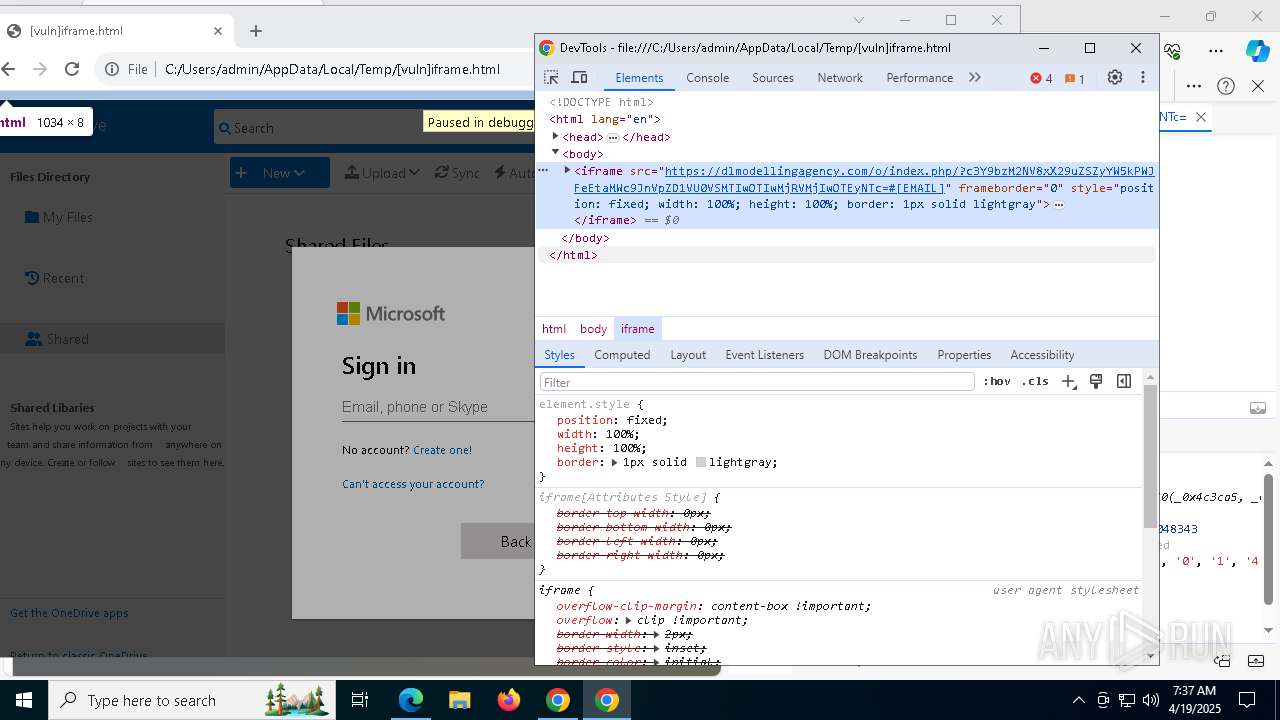Select body in the breadcrumb bar
1280x720 pixels.
(x=593, y=328)
